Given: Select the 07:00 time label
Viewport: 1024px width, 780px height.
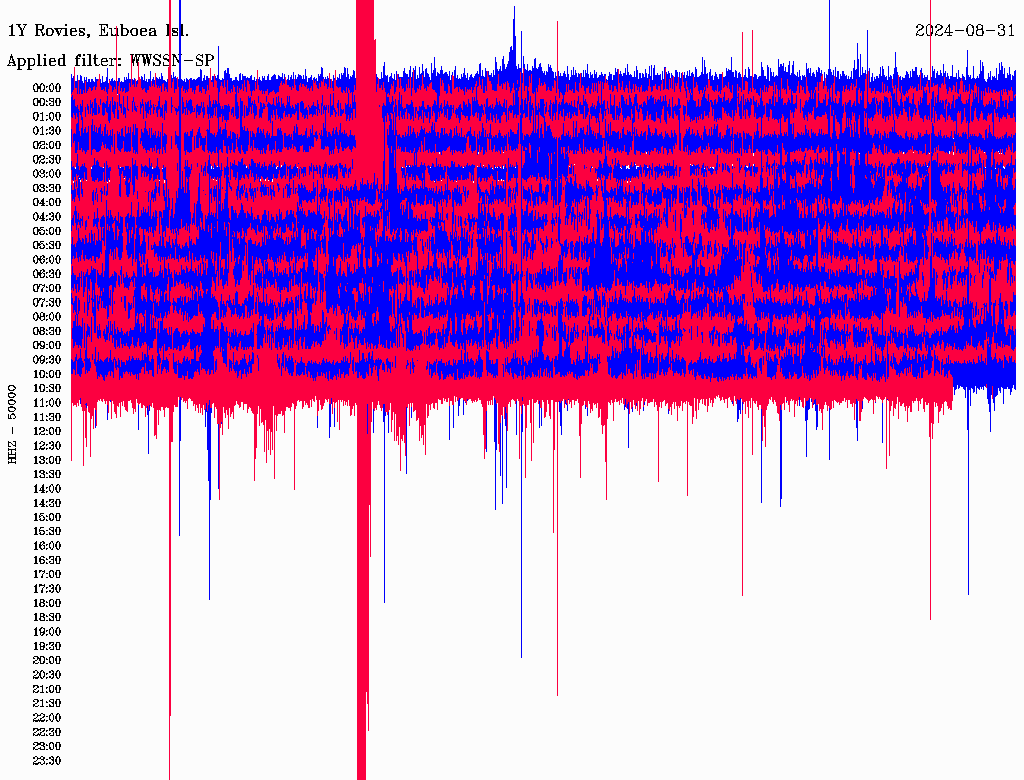Looking at the screenshot, I should [x=47, y=289].
